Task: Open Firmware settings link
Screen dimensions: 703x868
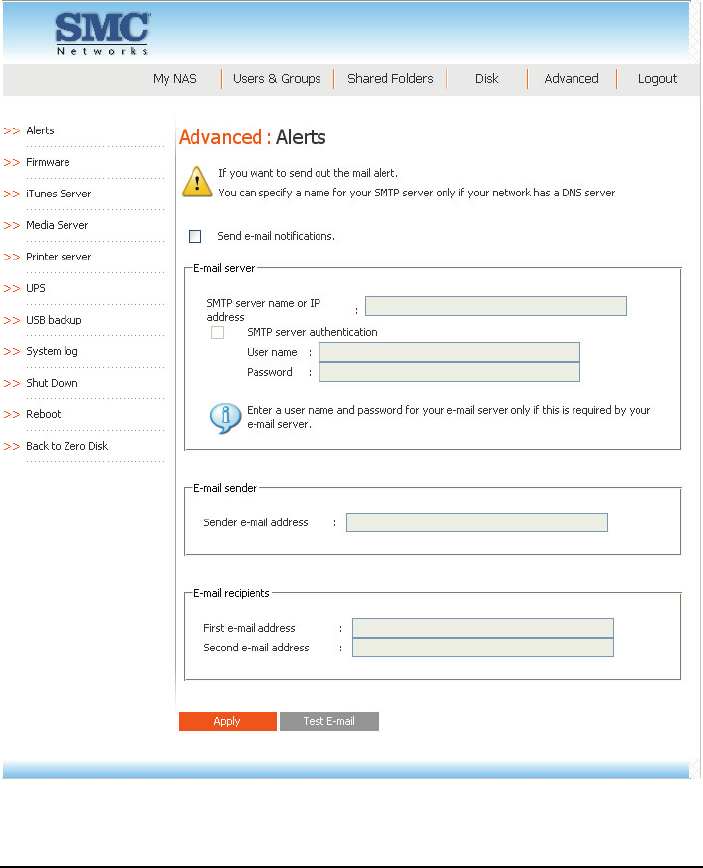Action: [x=48, y=162]
